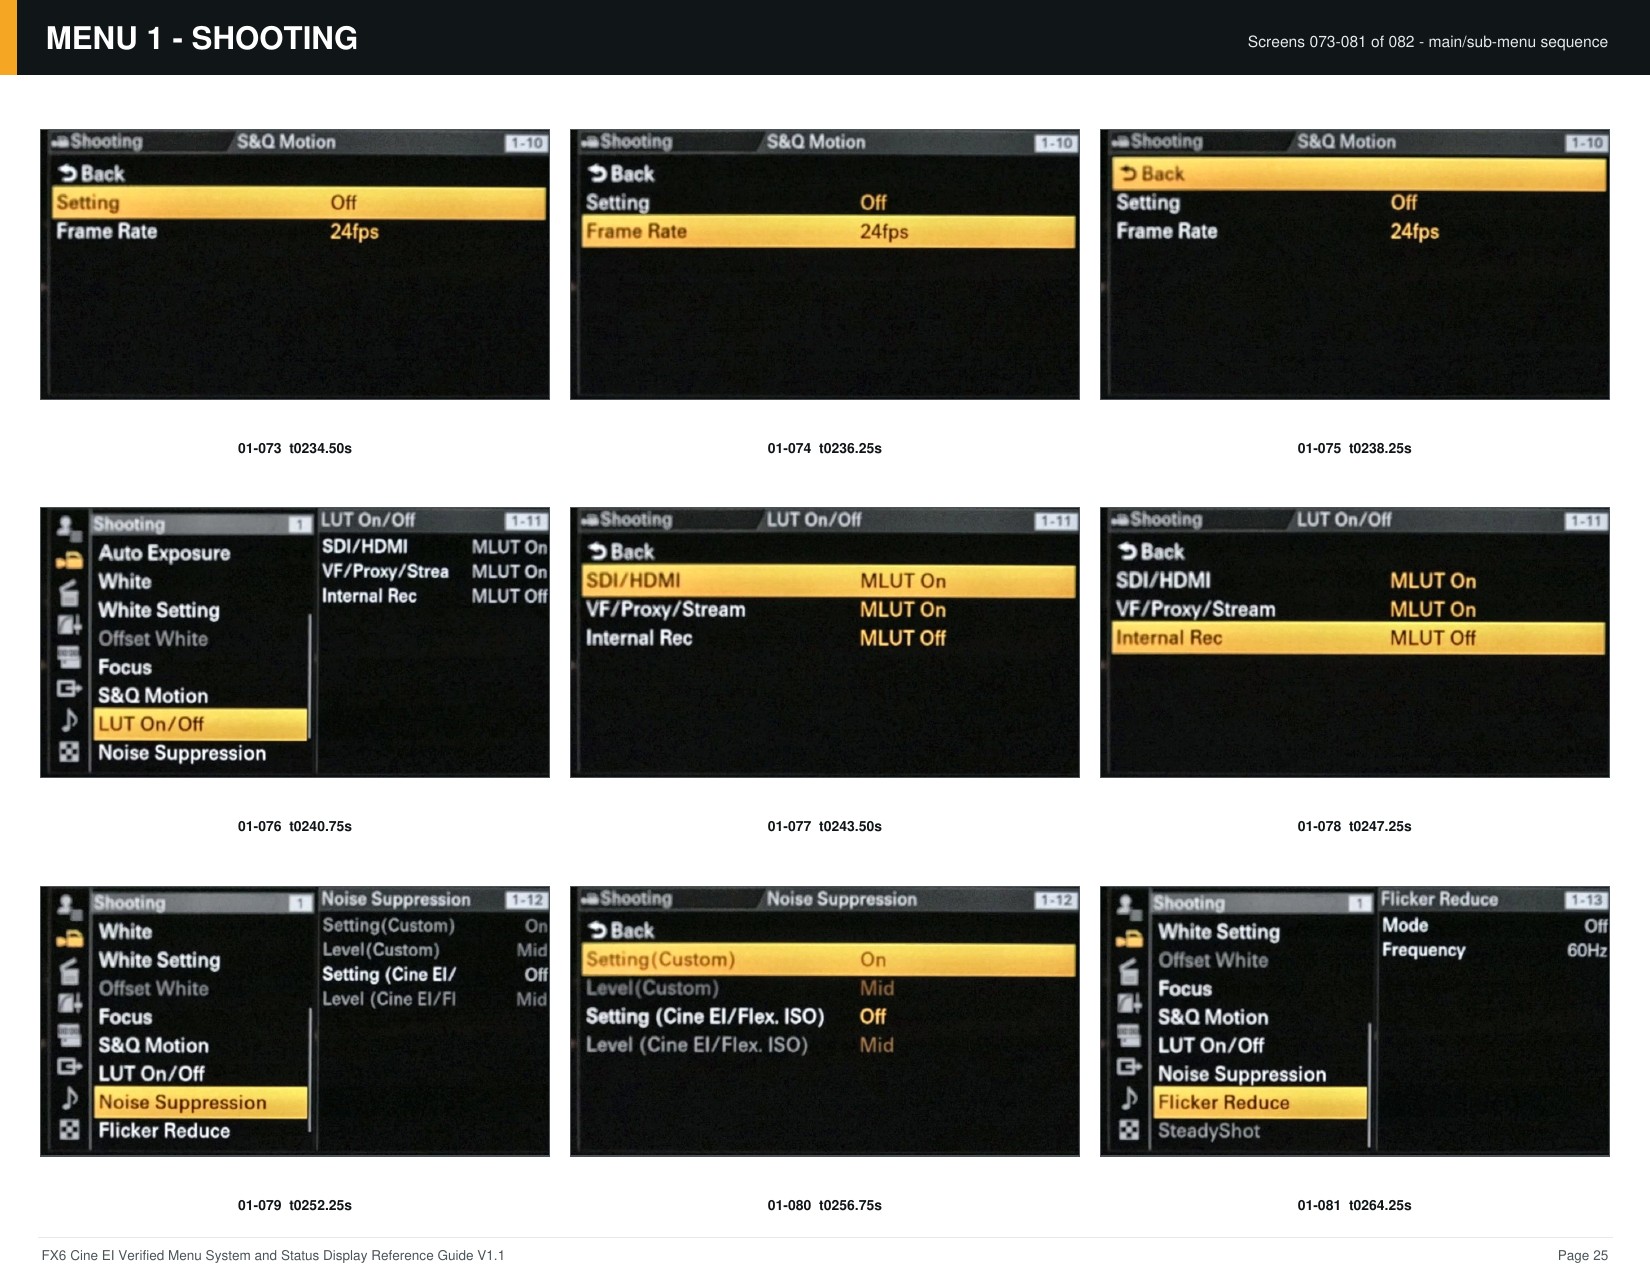This screenshot has height=1275, width=1650.
Task: Select the highlighted Frame Rate row in screen 01-074
Action: 829,232
